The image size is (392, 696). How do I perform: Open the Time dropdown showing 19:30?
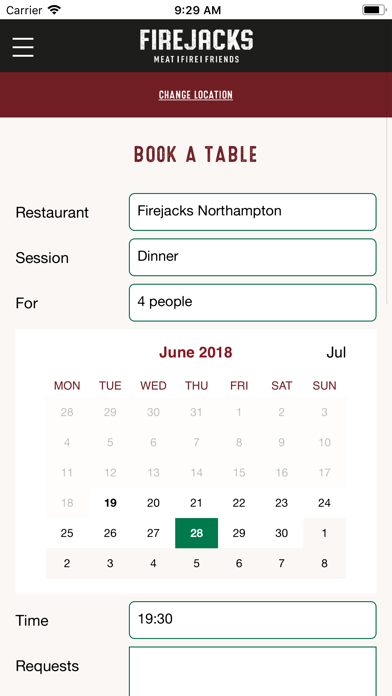(x=253, y=620)
